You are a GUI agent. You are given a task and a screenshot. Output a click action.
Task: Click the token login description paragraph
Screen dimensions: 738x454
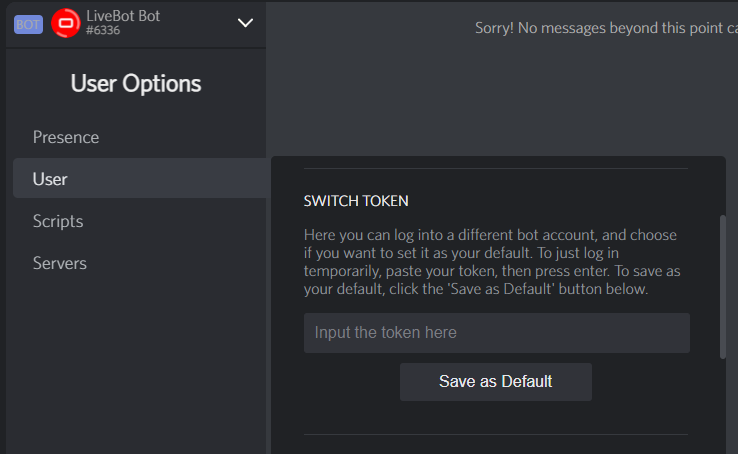click(x=494, y=262)
